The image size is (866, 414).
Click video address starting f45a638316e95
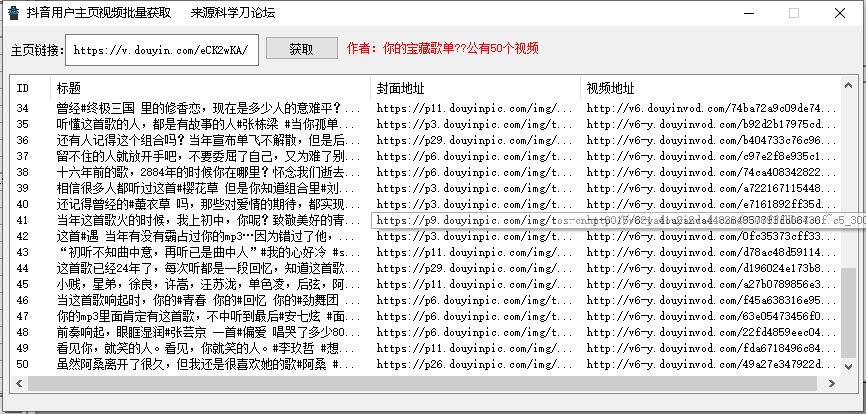click(x=711, y=301)
